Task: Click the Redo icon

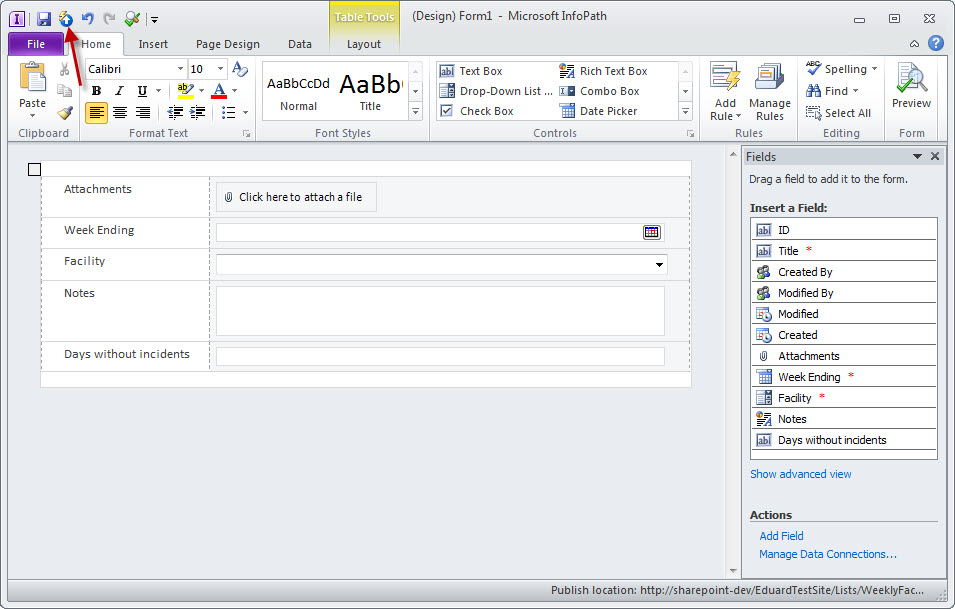Action: point(110,19)
